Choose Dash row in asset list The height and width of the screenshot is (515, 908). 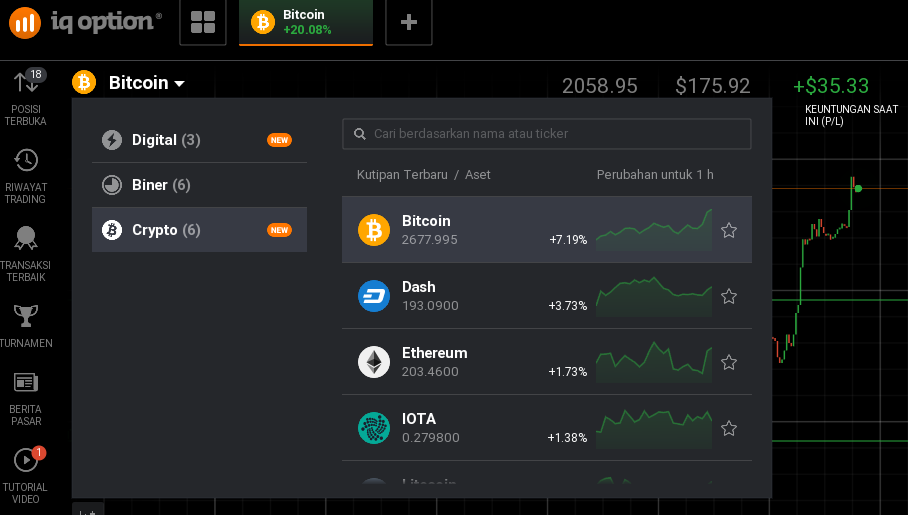click(547, 296)
